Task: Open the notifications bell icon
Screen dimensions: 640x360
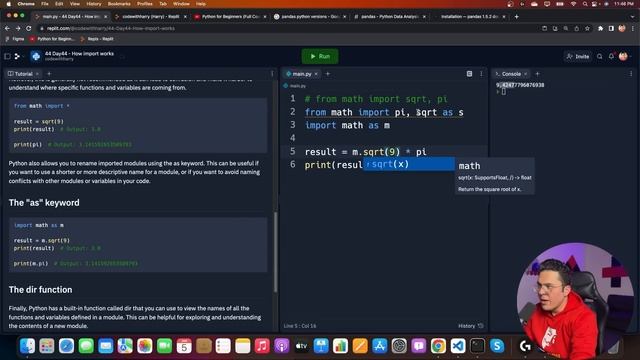Action: click(611, 56)
